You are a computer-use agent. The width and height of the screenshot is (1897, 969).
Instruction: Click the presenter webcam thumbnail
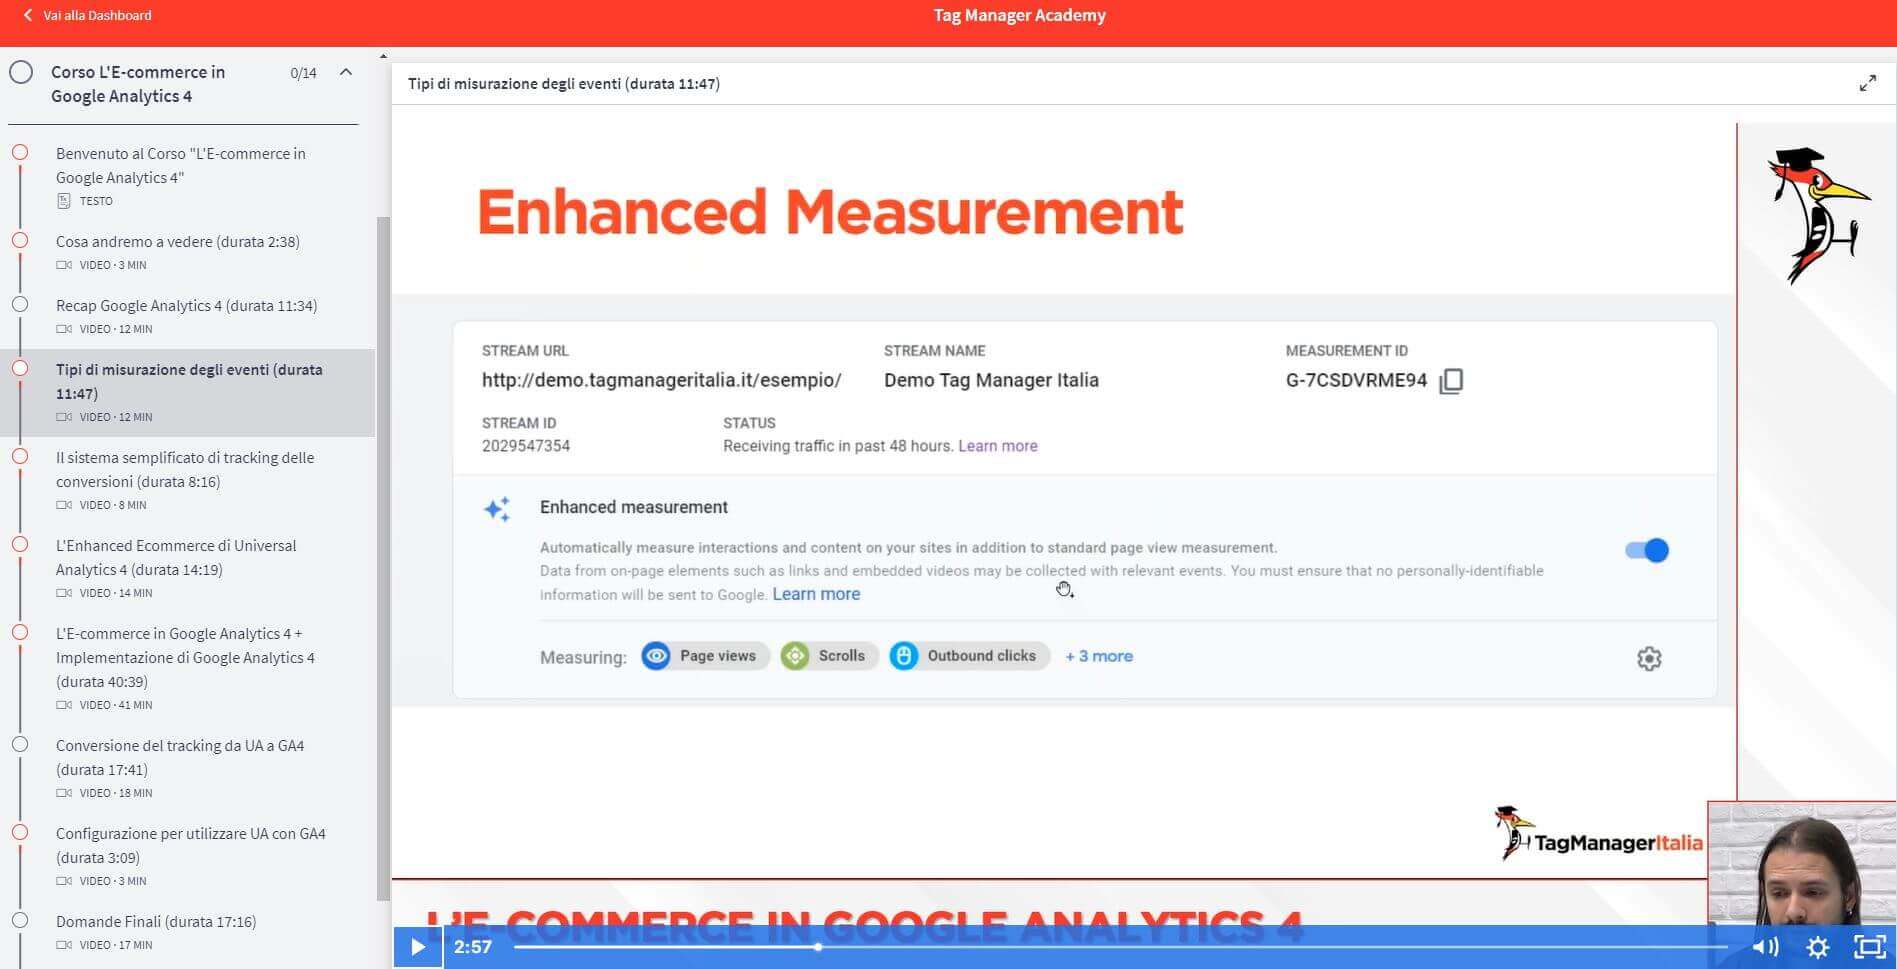[x=1802, y=862]
